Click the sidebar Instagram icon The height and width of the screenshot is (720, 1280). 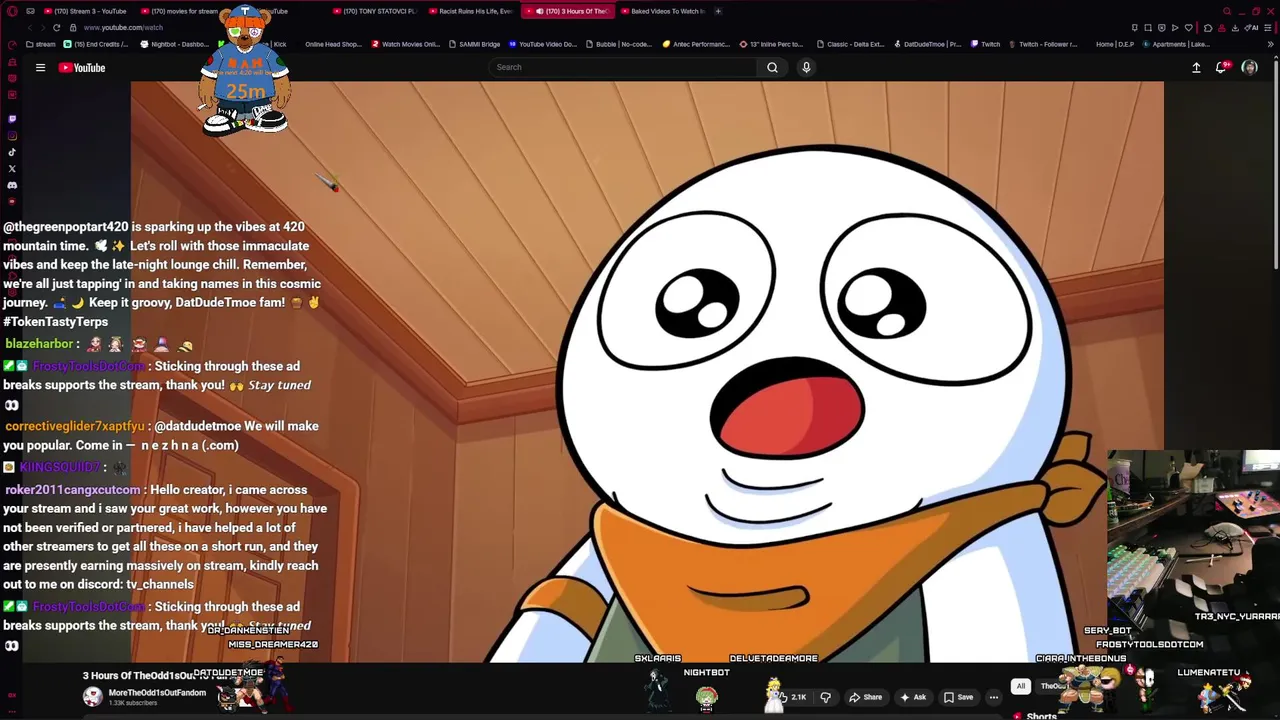(12, 135)
